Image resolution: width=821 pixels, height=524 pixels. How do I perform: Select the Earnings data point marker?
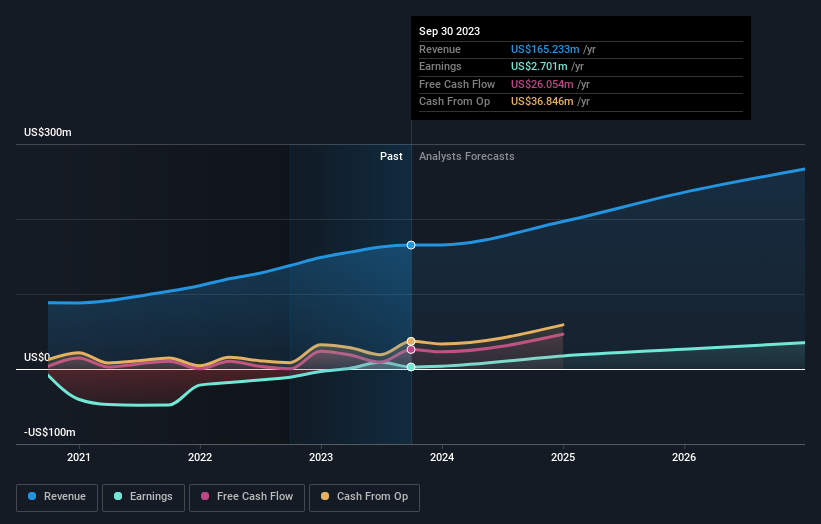pos(411,367)
